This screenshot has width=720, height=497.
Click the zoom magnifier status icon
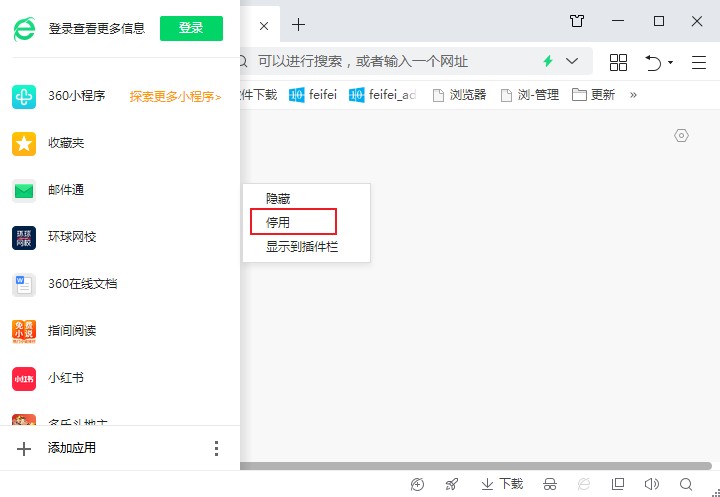click(x=686, y=484)
